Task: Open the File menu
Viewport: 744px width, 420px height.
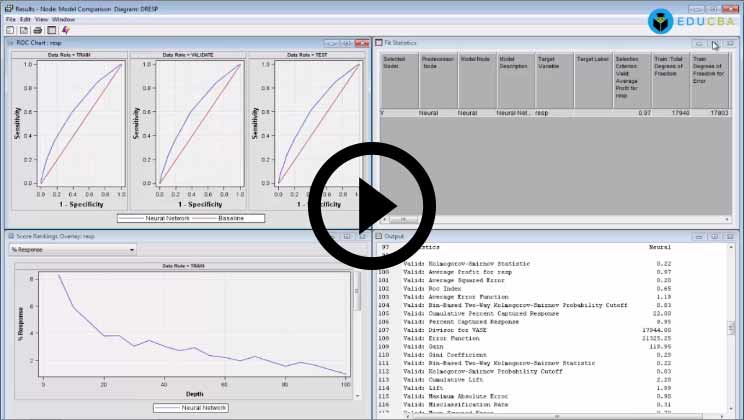Action: pyautogui.click(x=10, y=19)
